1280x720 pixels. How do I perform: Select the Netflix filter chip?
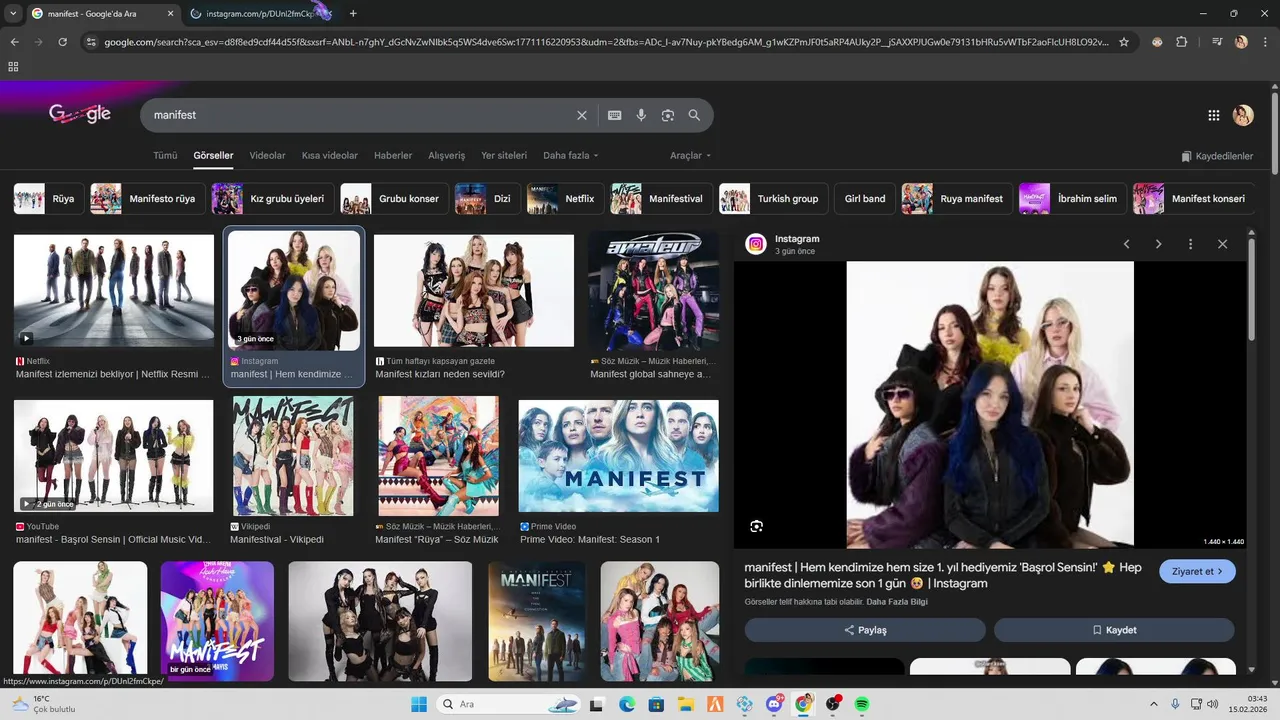564,198
